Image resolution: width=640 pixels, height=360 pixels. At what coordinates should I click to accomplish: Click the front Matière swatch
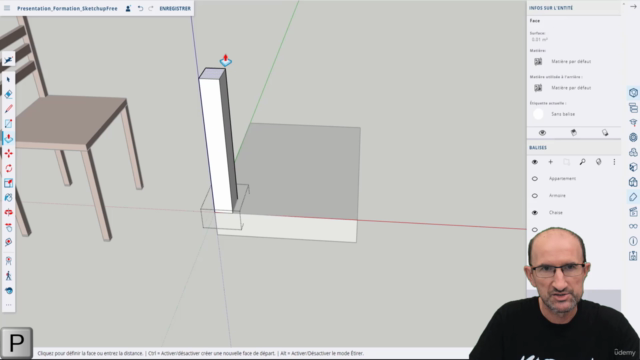pyautogui.click(x=538, y=61)
